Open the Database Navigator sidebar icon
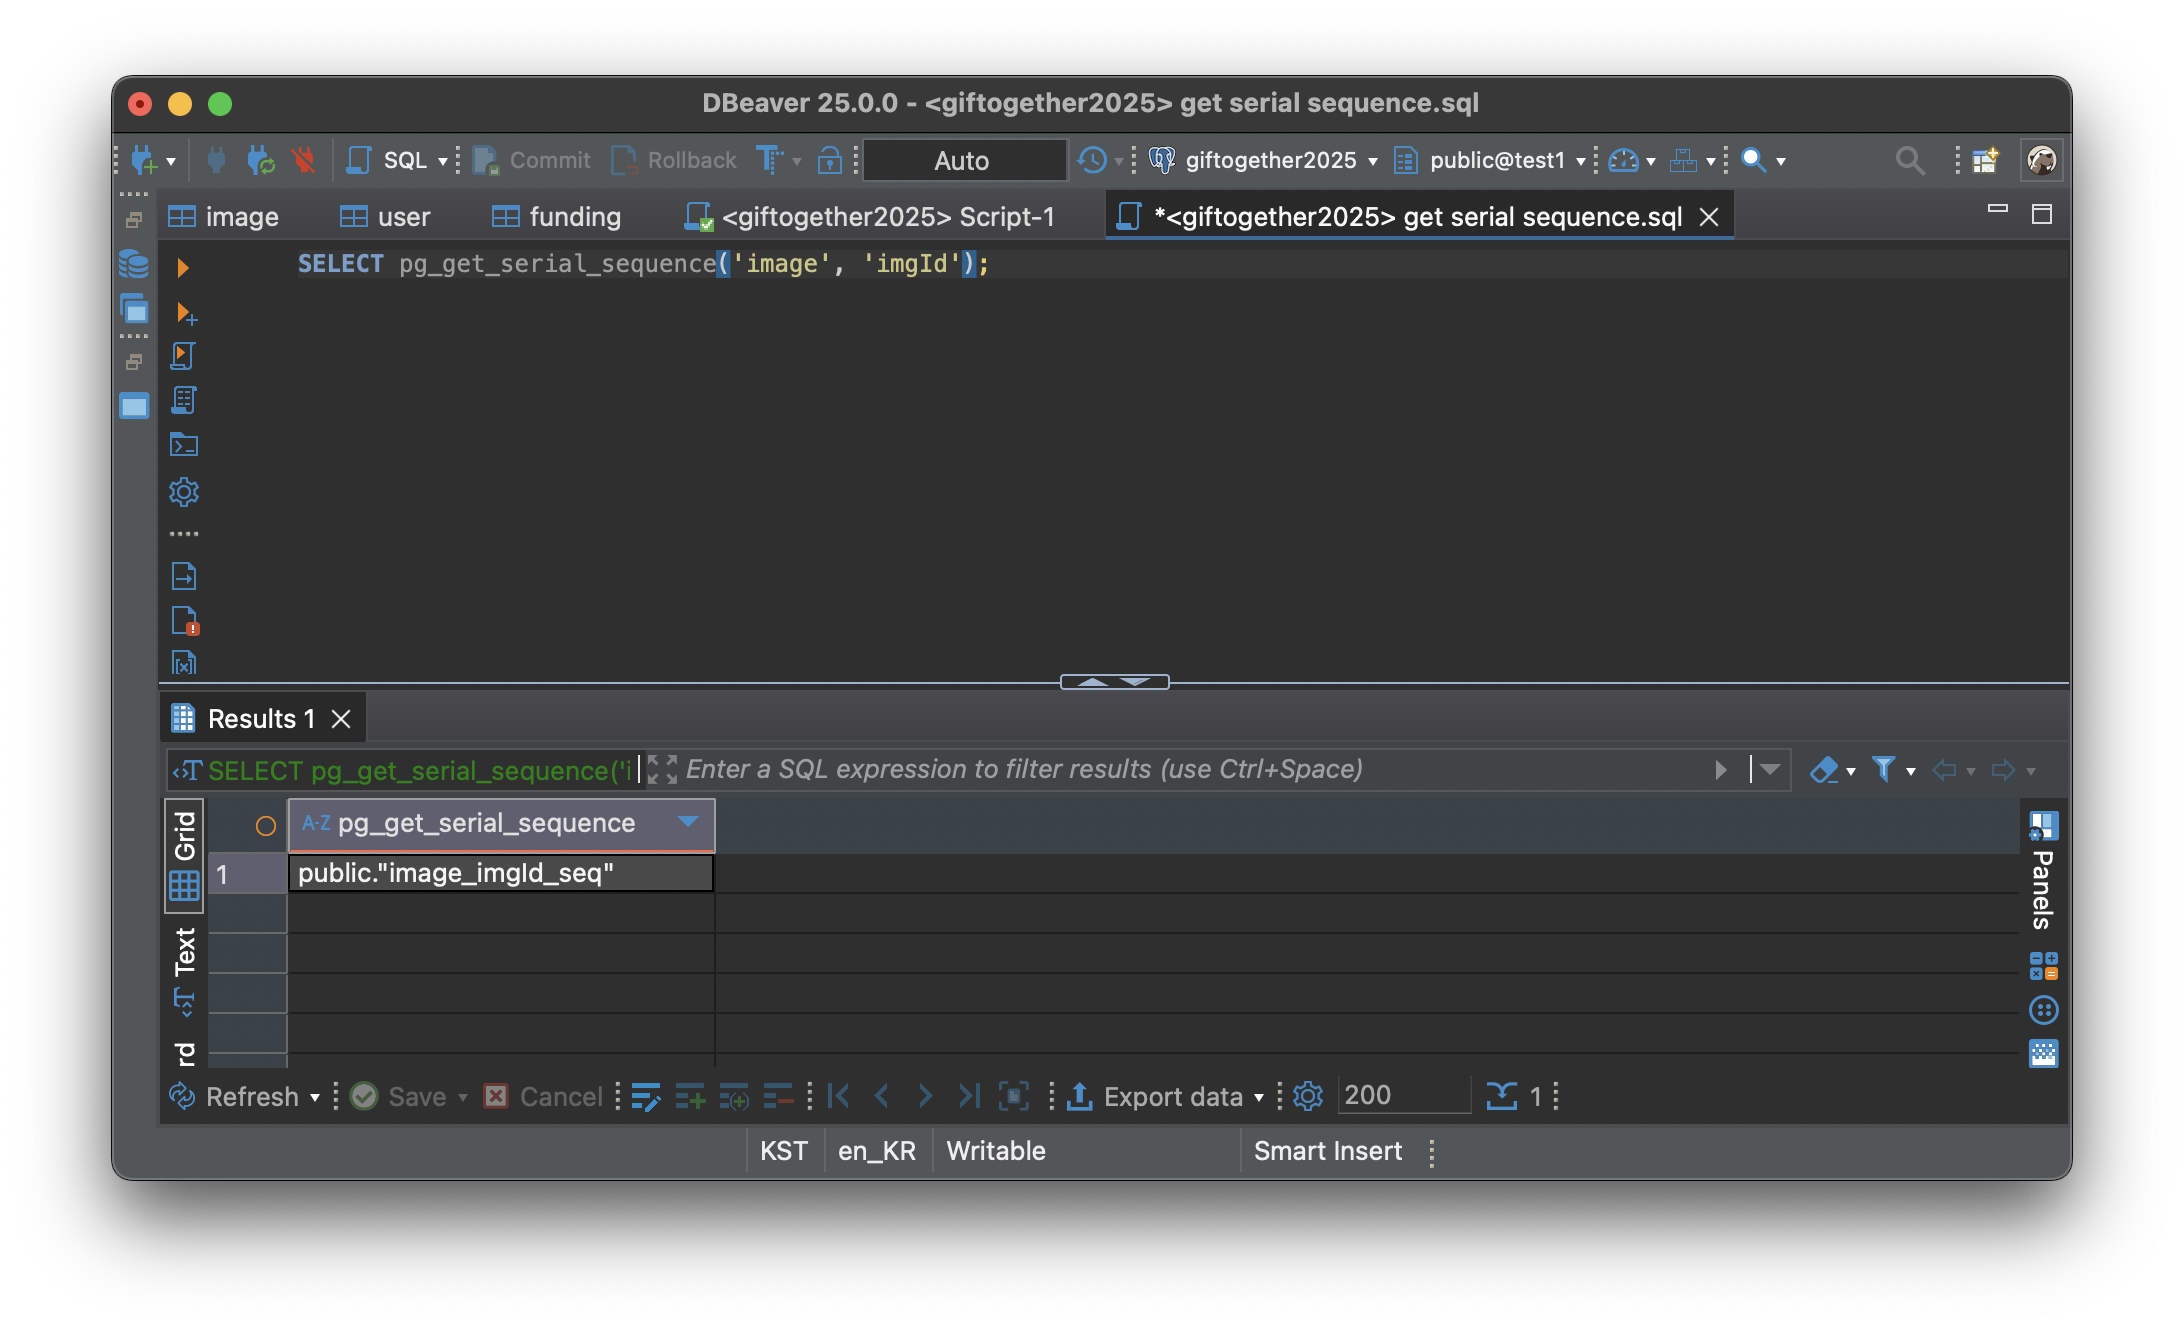Screen dimensions: 2184x1328 [134, 265]
